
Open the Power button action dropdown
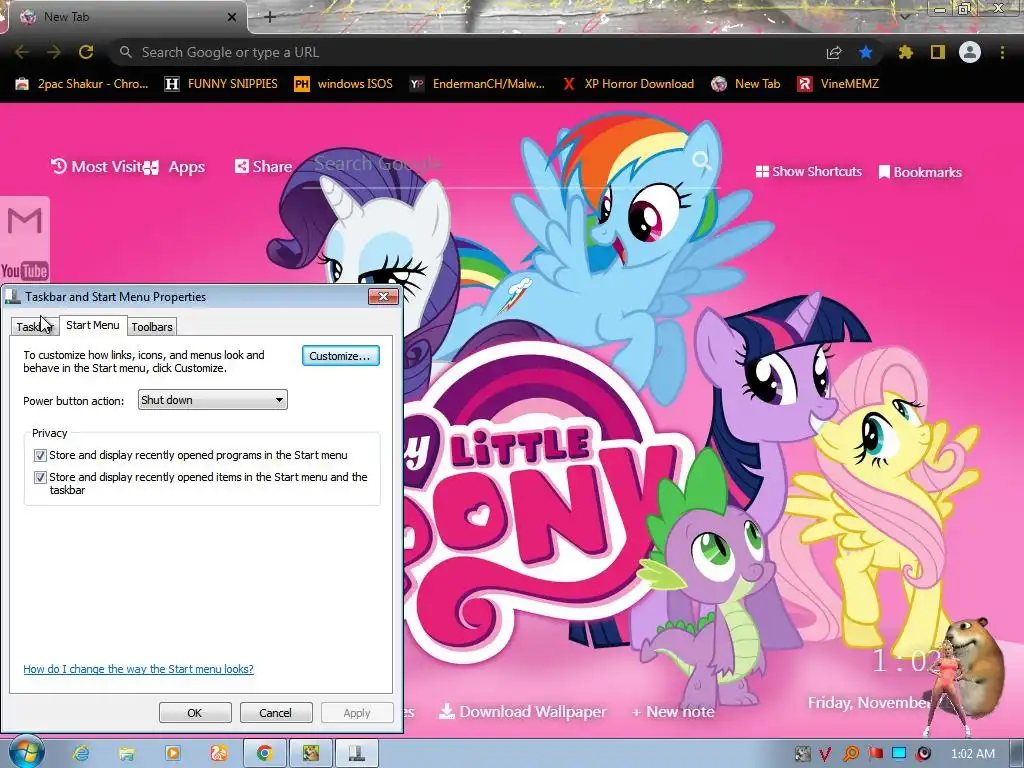(212, 400)
